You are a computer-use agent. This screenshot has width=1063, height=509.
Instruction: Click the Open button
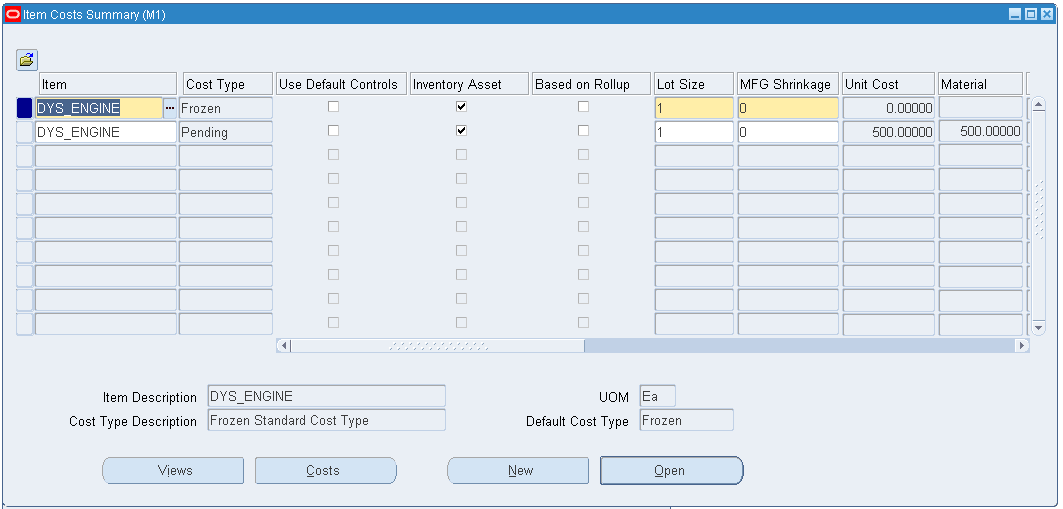click(671, 470)
